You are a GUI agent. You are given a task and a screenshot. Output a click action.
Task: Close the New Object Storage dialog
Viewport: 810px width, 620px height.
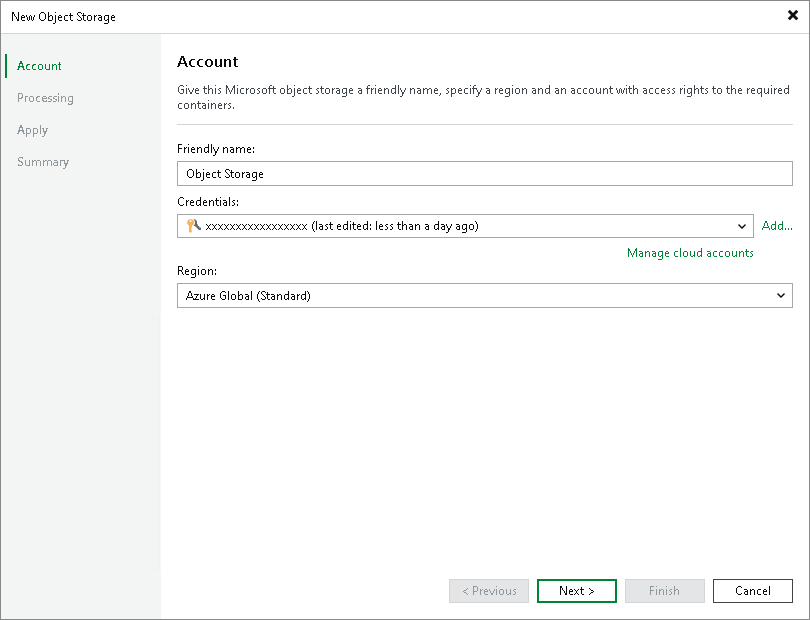(793, 15)
